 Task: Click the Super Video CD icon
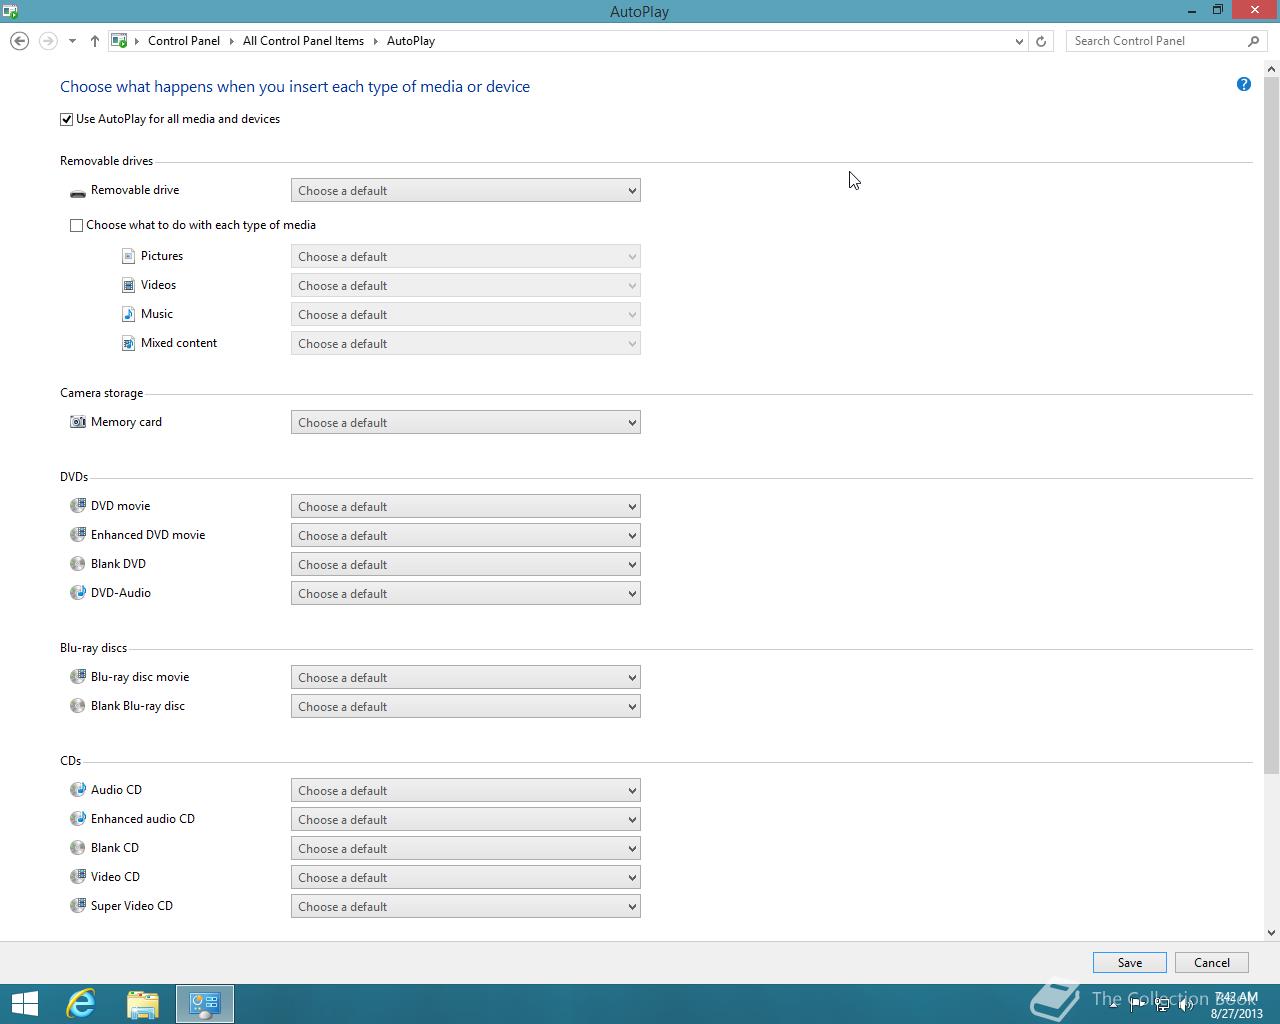coord(78,906)
